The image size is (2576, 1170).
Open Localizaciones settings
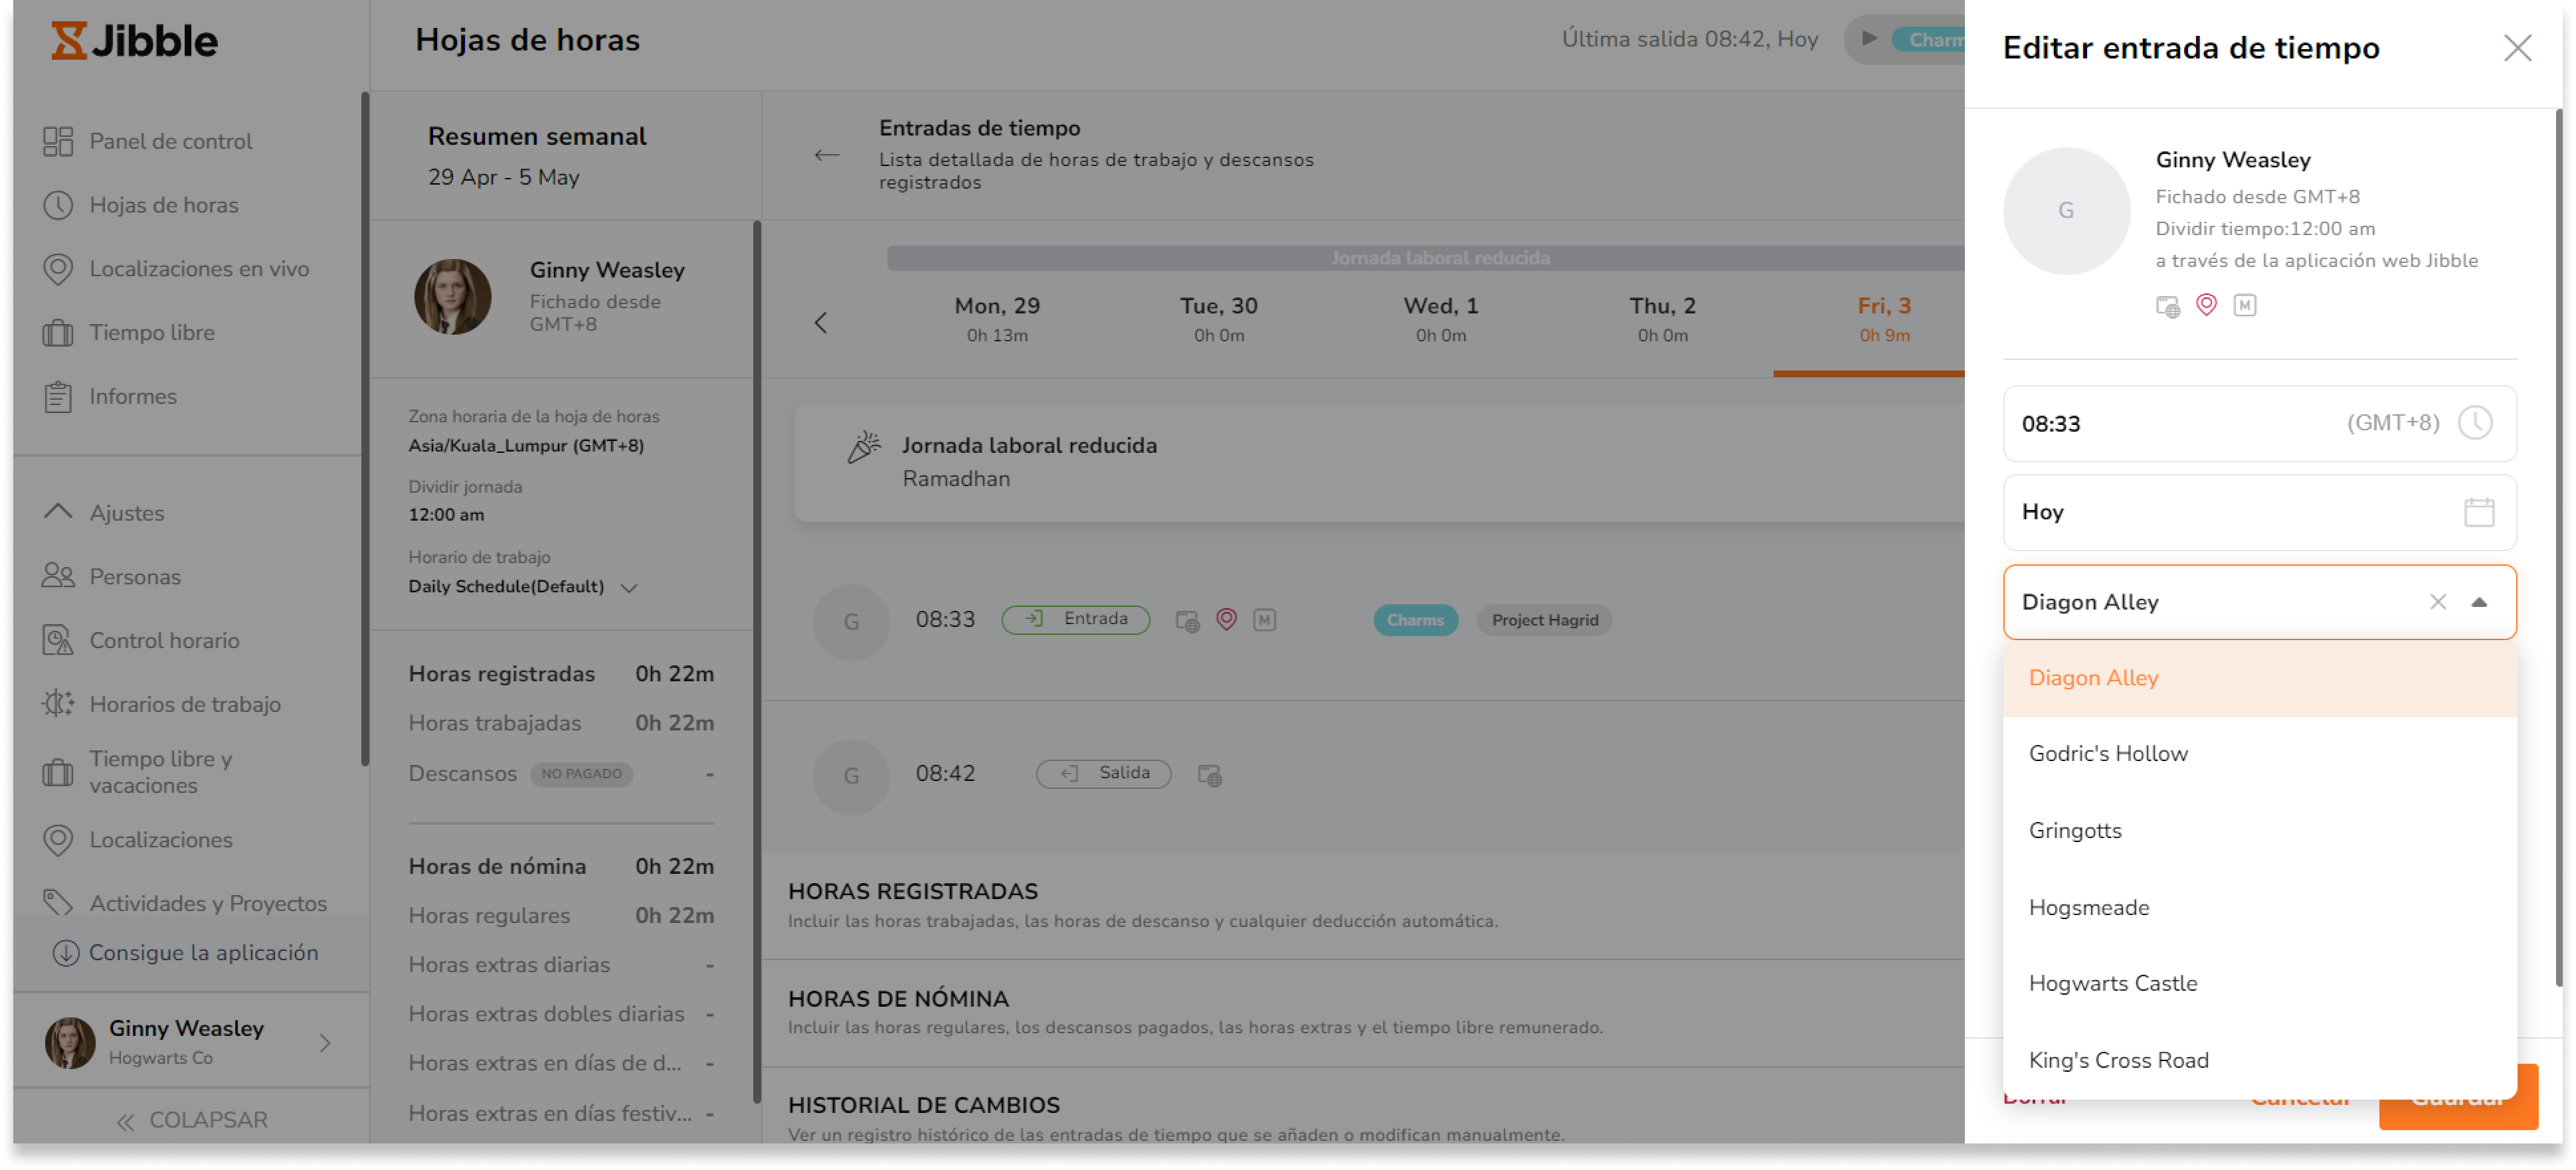pos(160,841)
